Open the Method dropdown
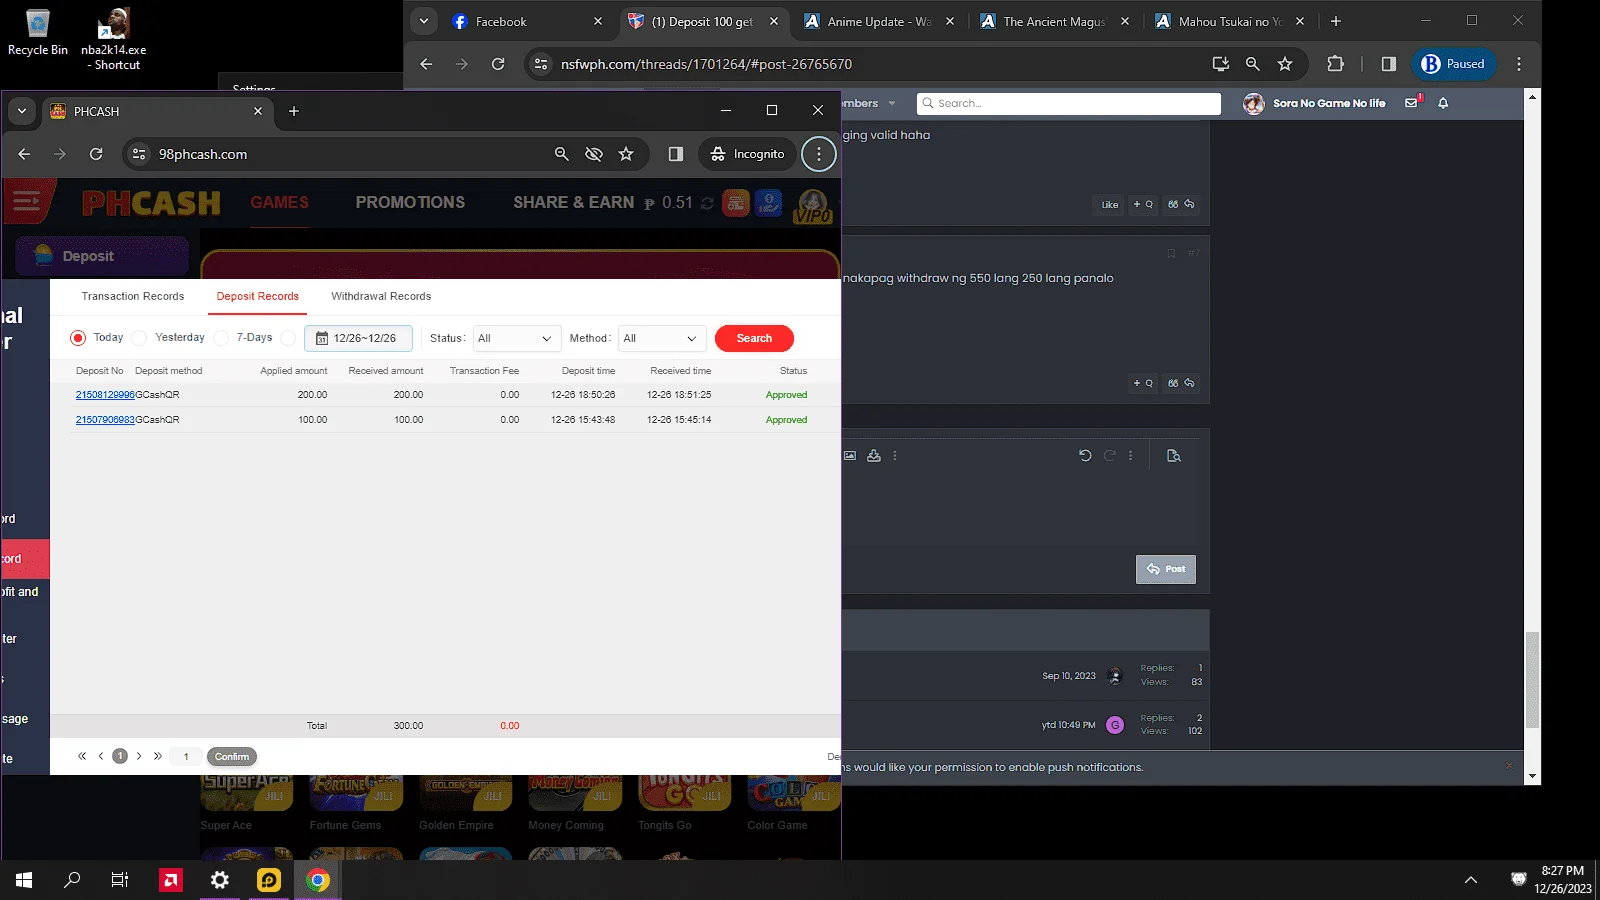The width and height of the screenshot is (1600, 900). pos(662,338)
